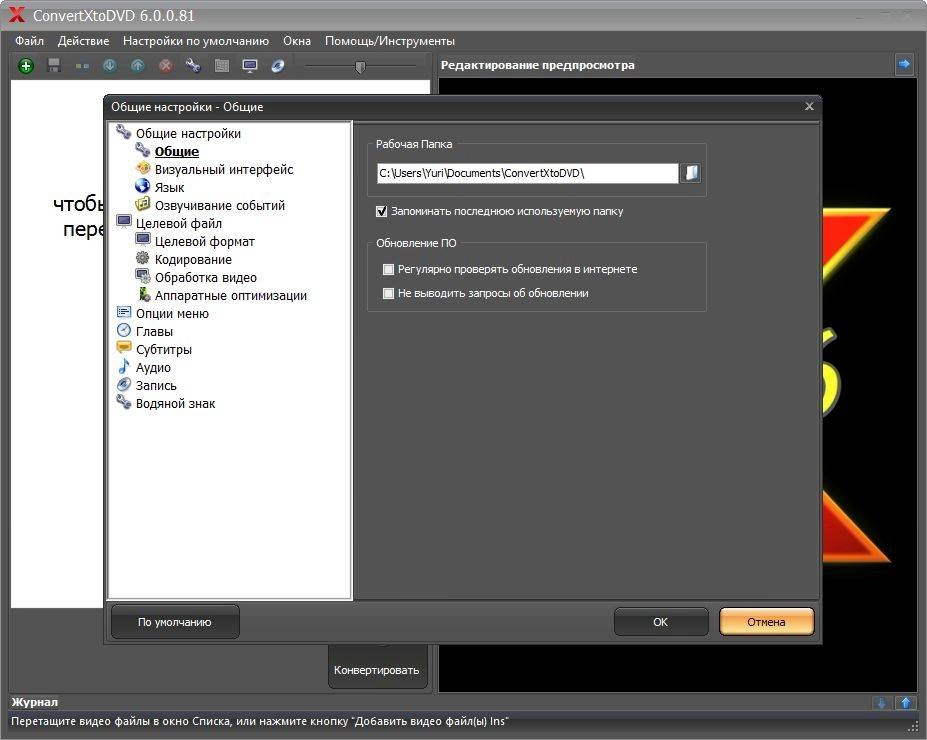Click the Merge titles toolbar icon
The image size is (927, 740).
pyautogui.click(x=82, y=66)
